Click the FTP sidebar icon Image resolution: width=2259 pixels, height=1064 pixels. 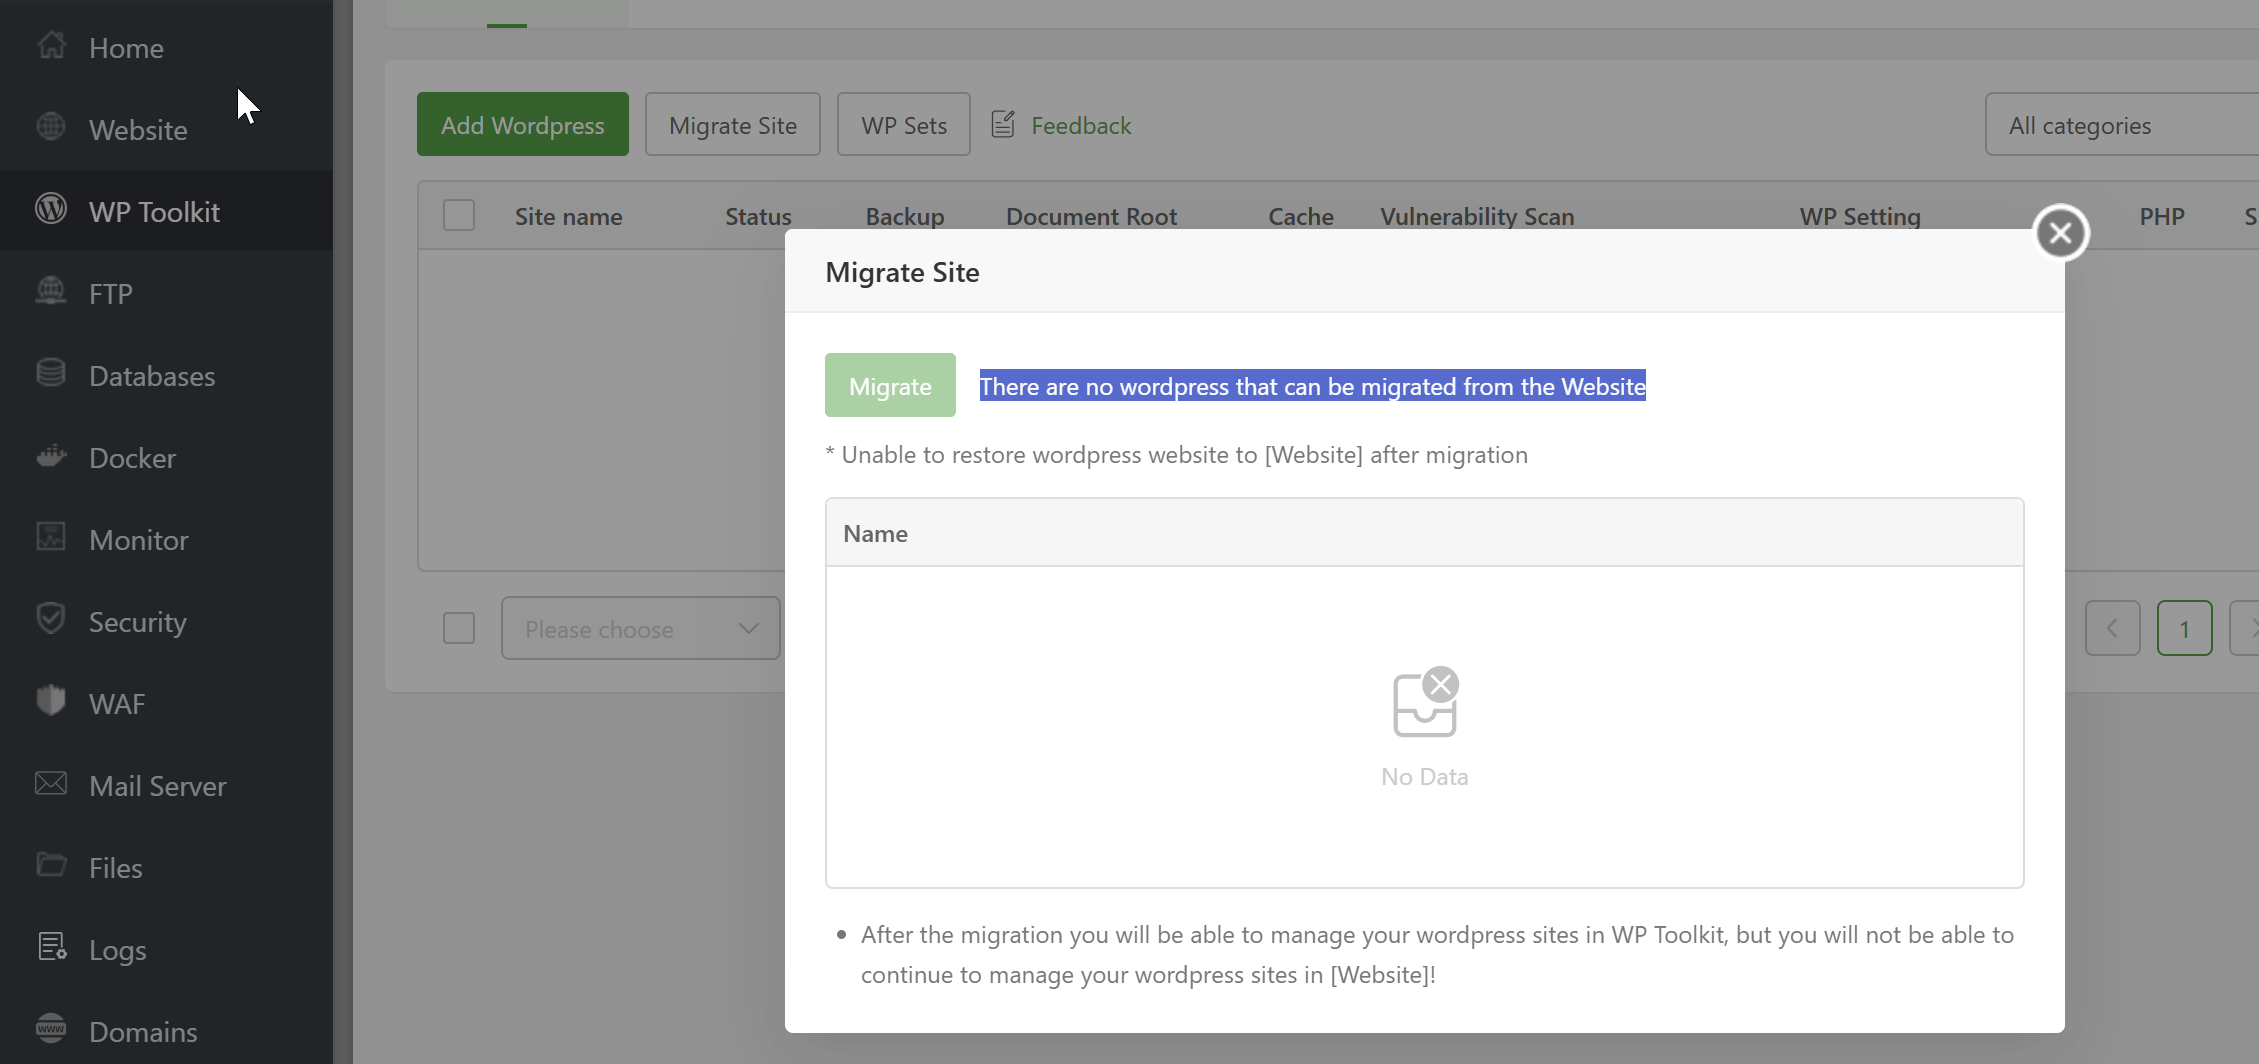[x=51, y=292]
